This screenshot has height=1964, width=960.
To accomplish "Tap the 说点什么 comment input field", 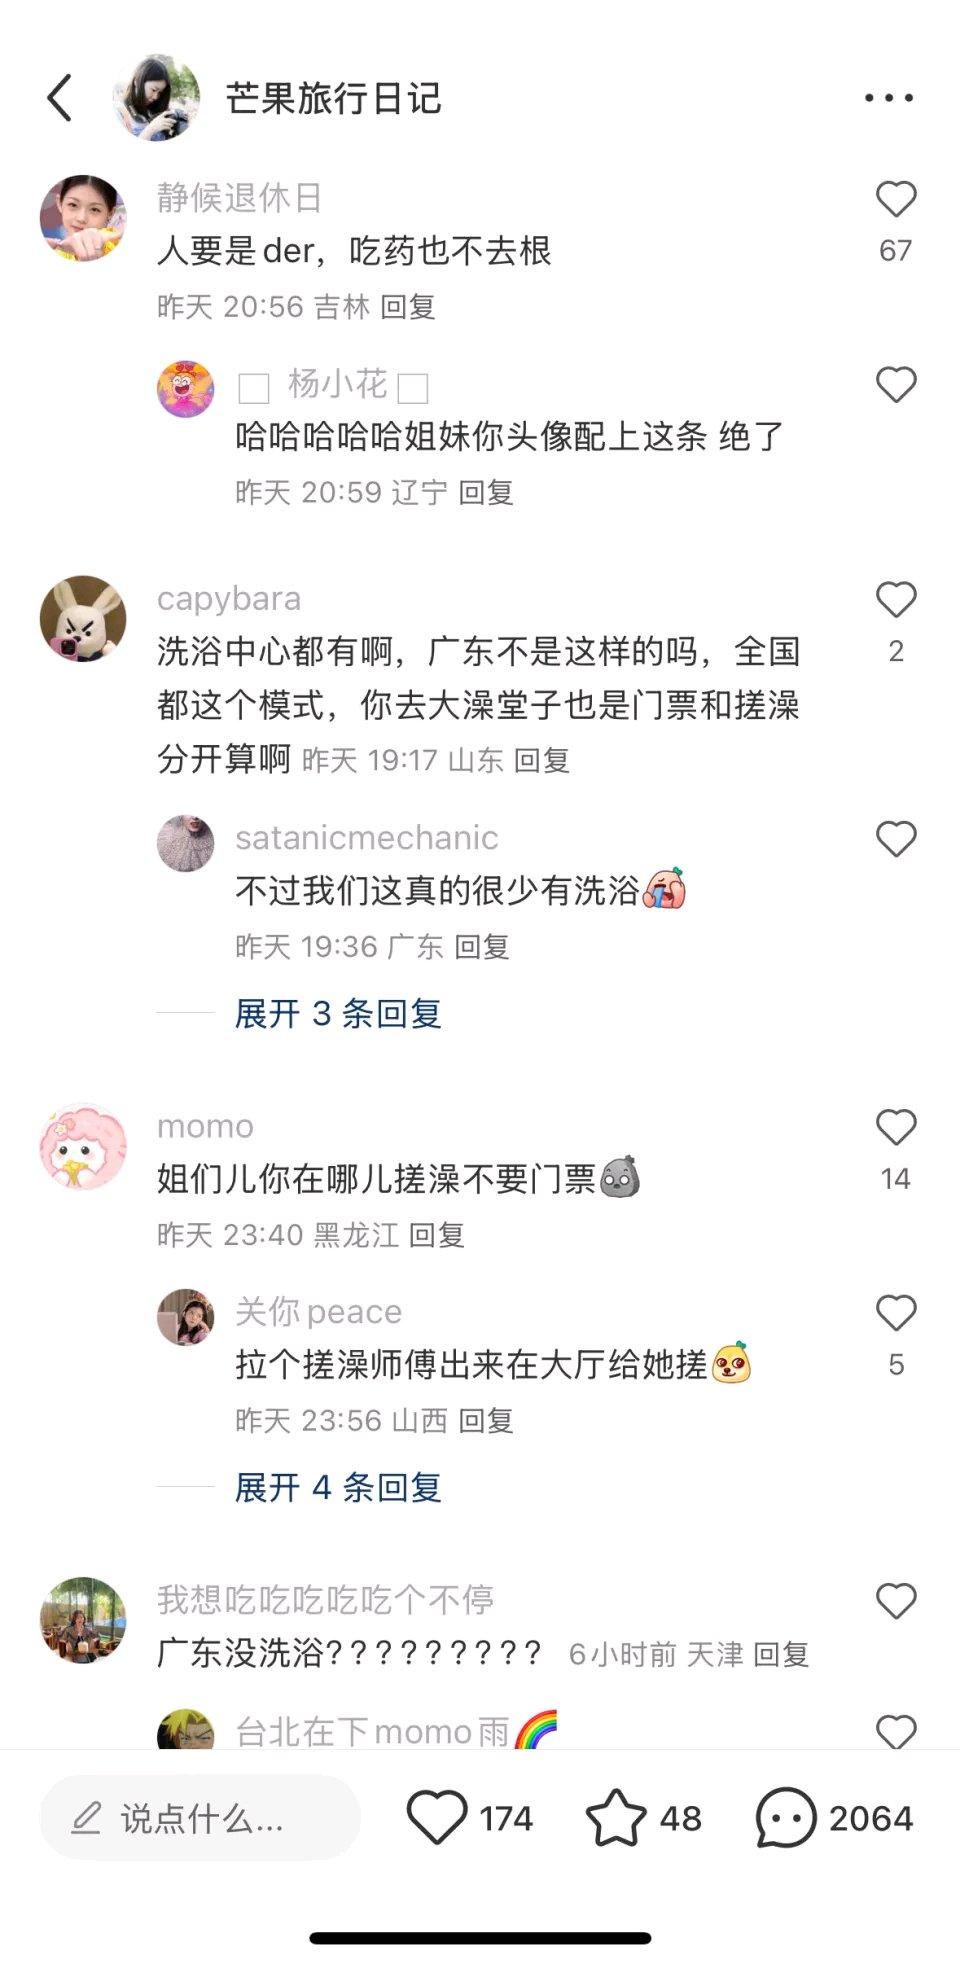I will coord(200,1818).
